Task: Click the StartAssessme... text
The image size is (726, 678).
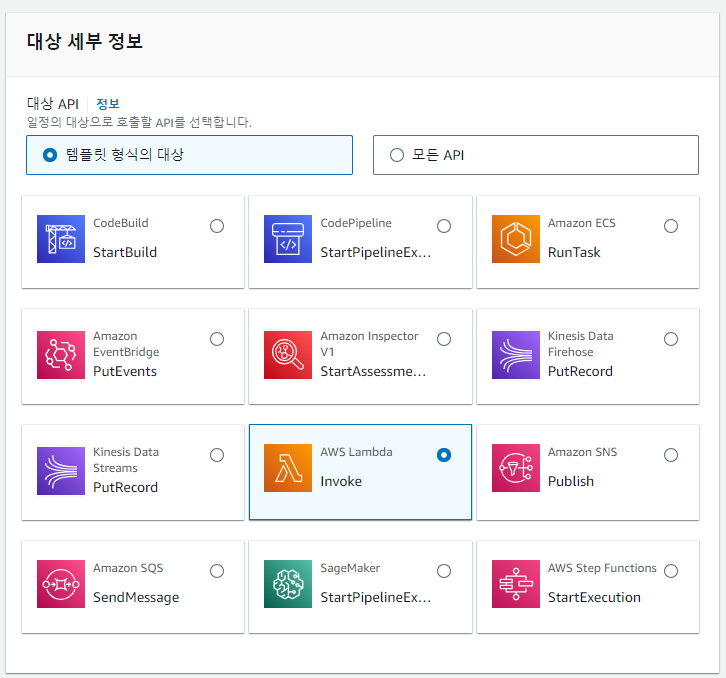Action: point(373,371)
